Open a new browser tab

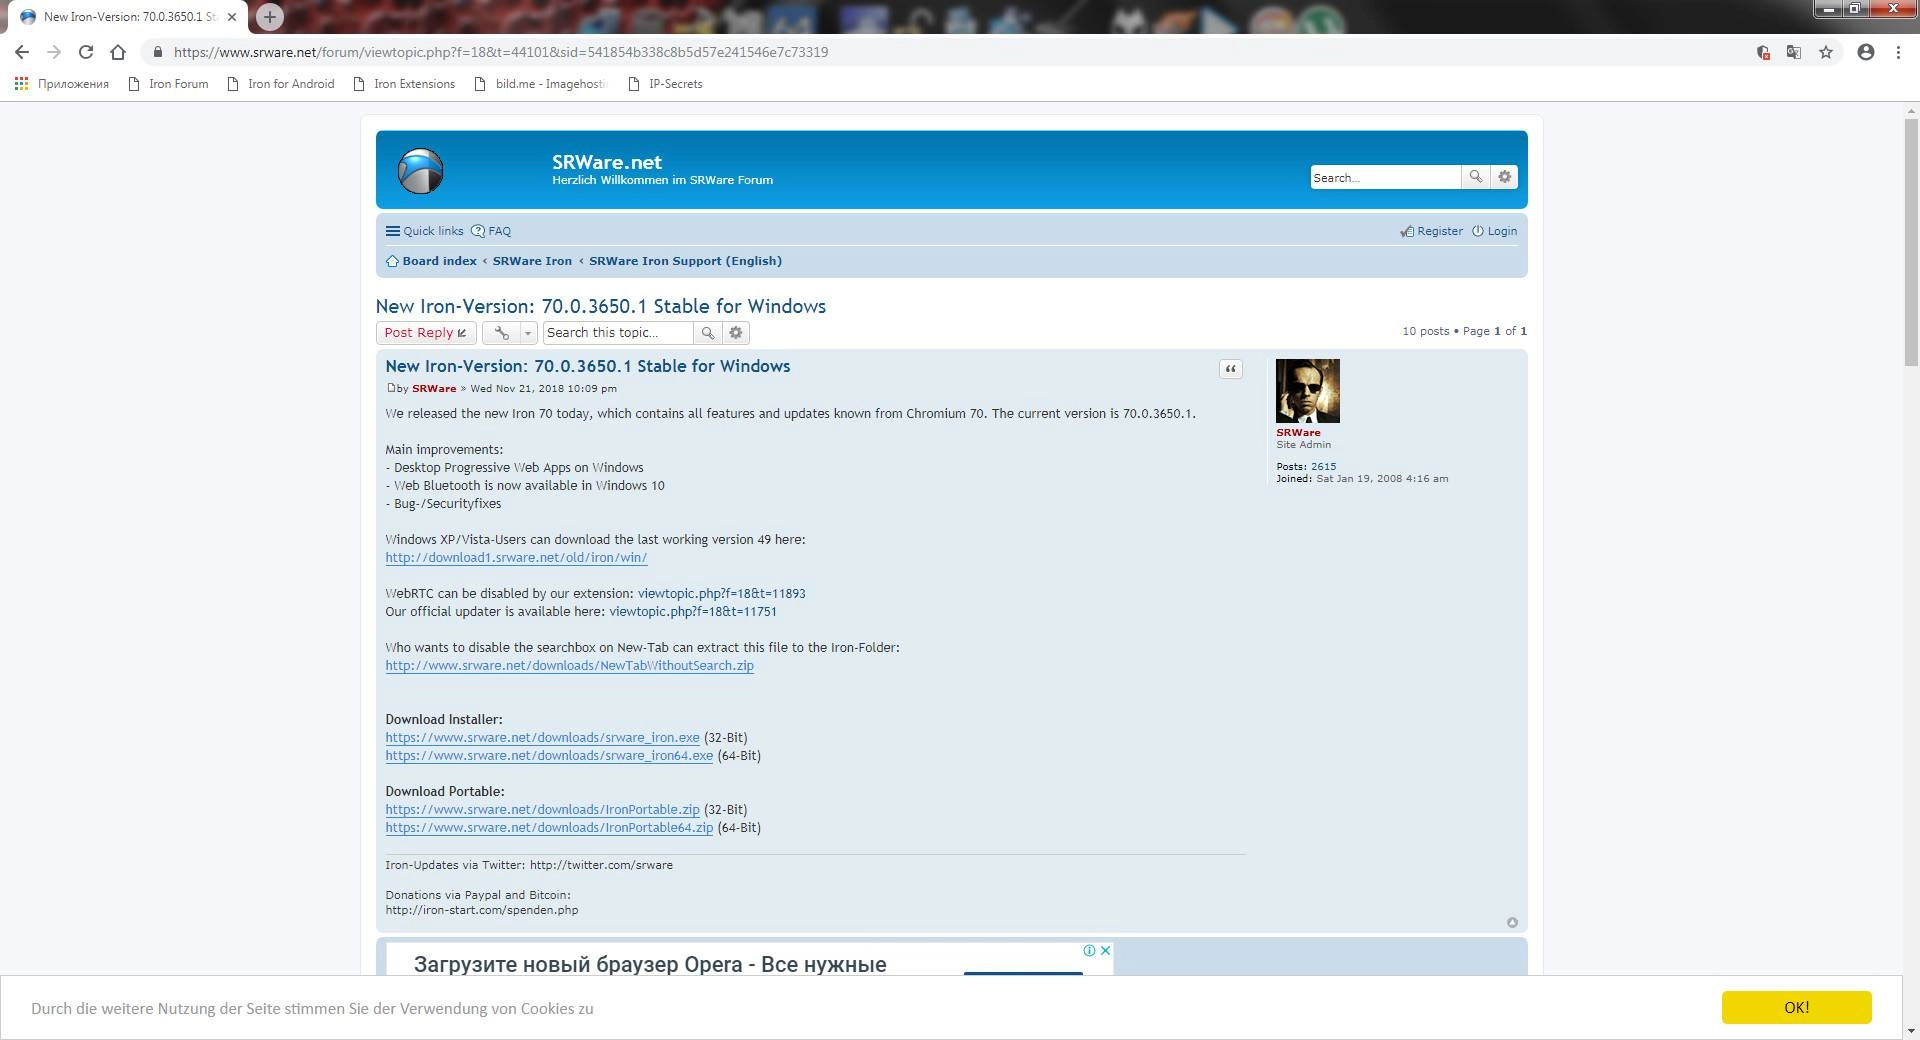coord(269,17)
